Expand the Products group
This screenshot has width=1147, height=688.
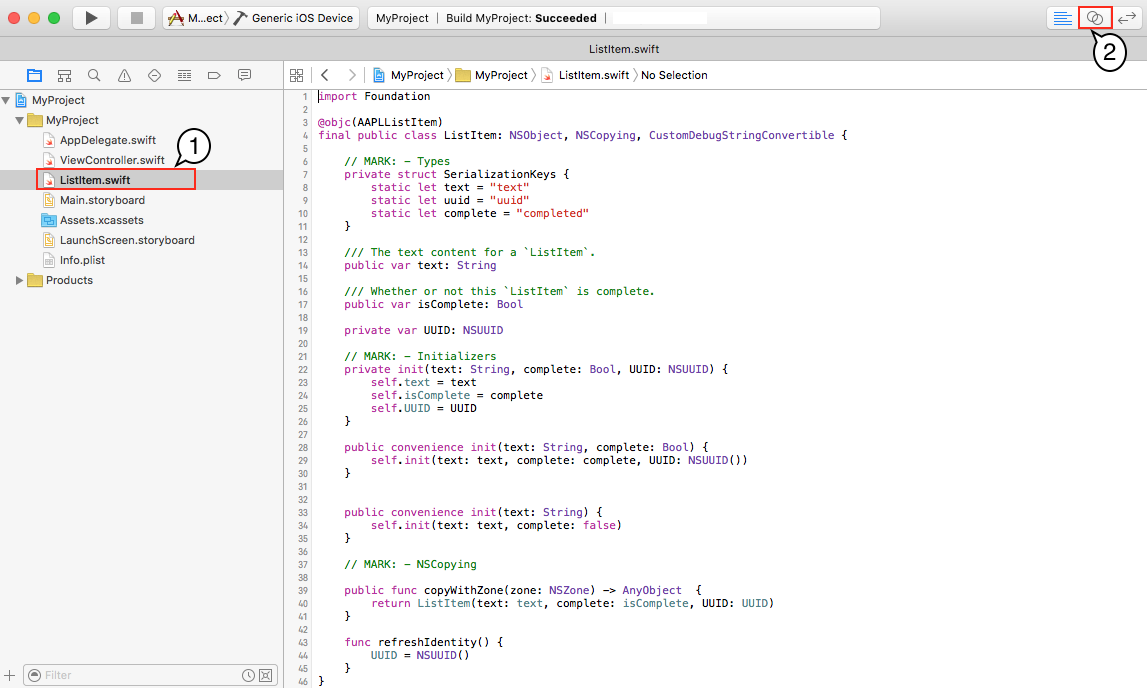pos(18,280)
